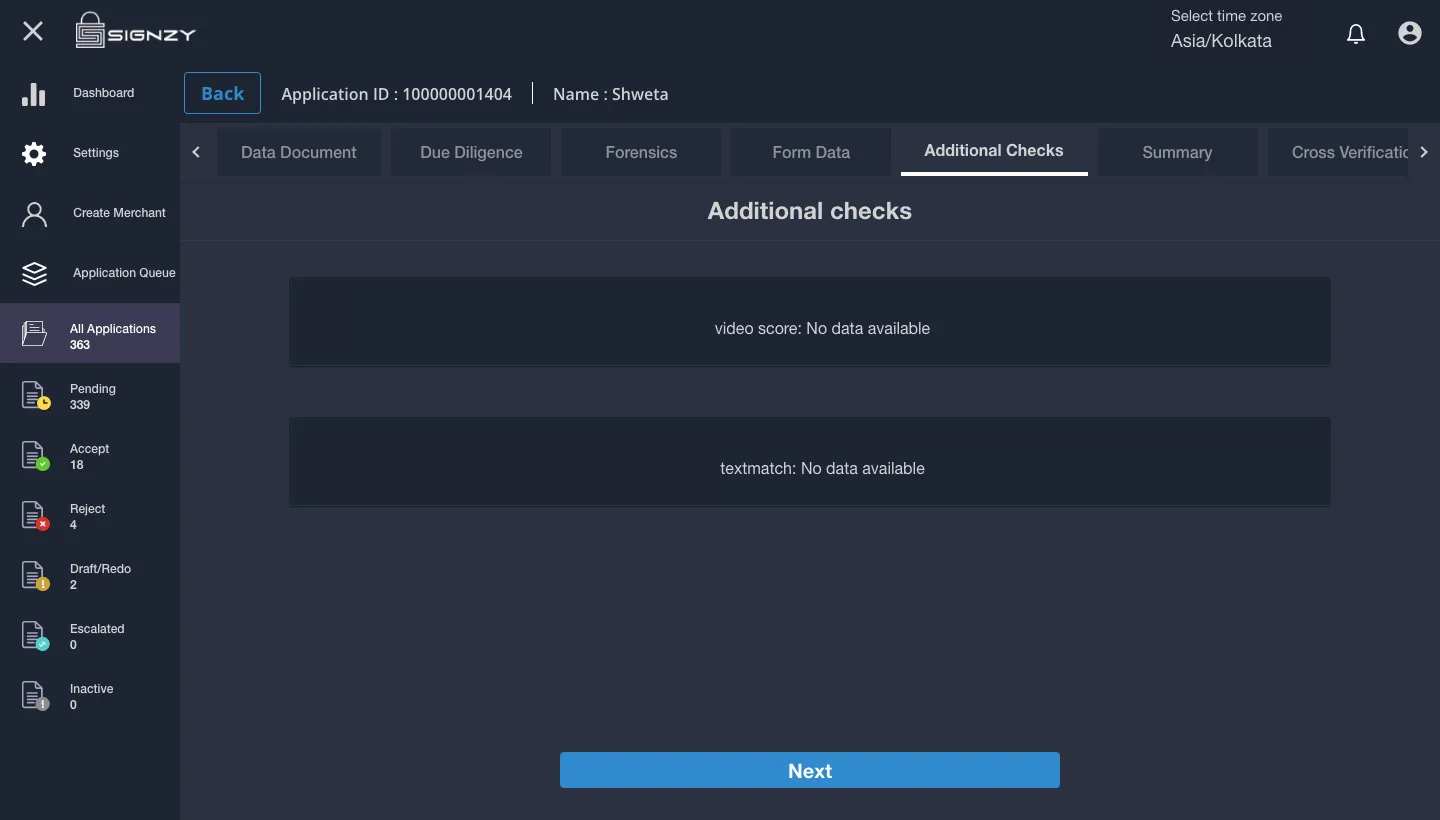Click the video score No data card
This screenshot has width=1440, height=820.
click(810, 322)
